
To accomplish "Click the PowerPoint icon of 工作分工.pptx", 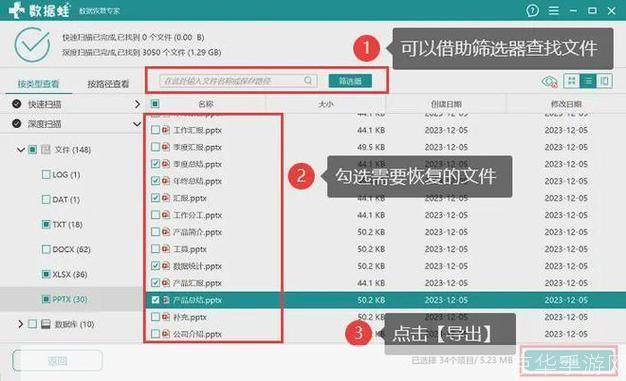I will [166, 215].
